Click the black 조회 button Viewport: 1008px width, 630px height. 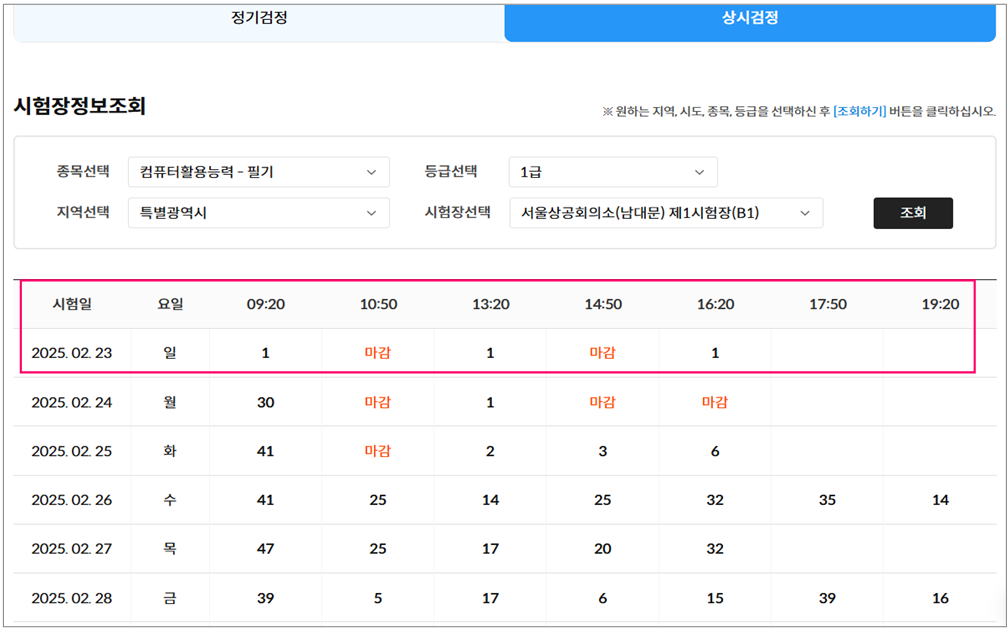913,213
